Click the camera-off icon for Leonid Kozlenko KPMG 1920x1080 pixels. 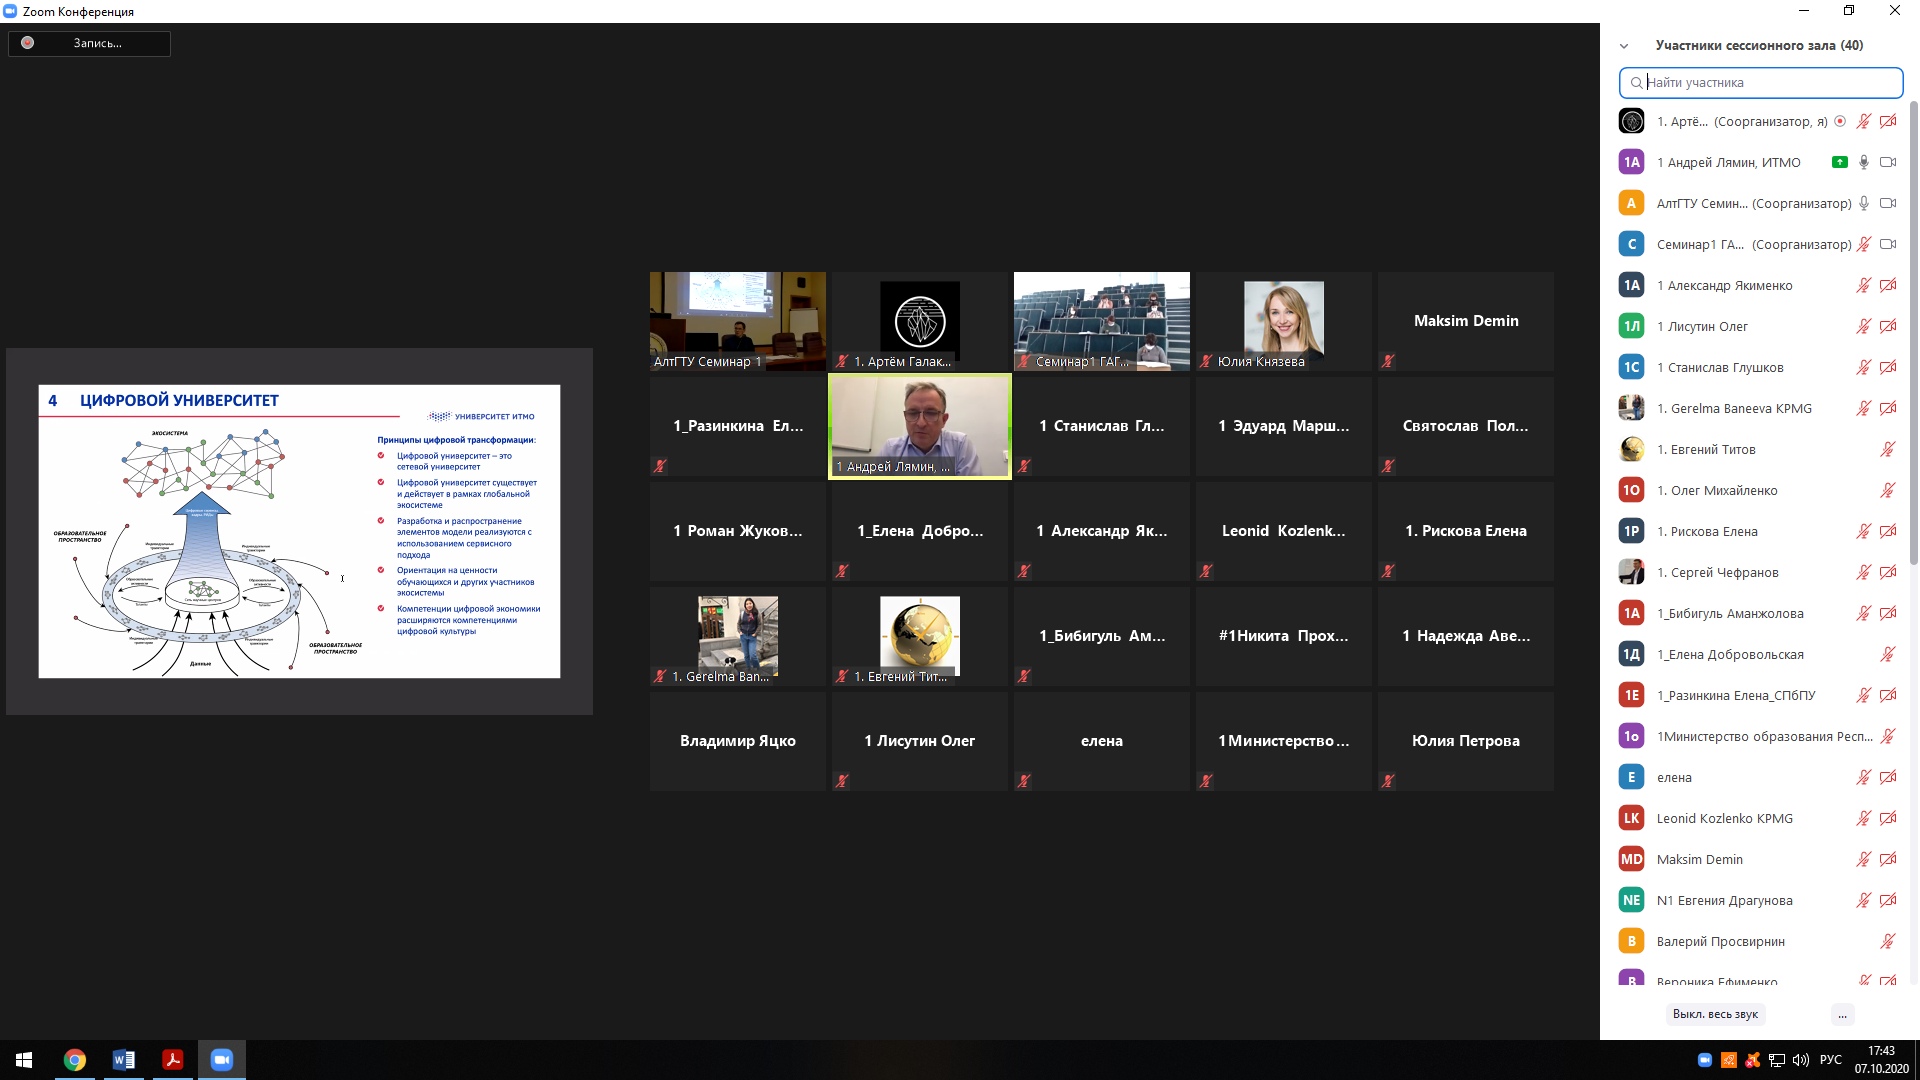(1888, 818)
